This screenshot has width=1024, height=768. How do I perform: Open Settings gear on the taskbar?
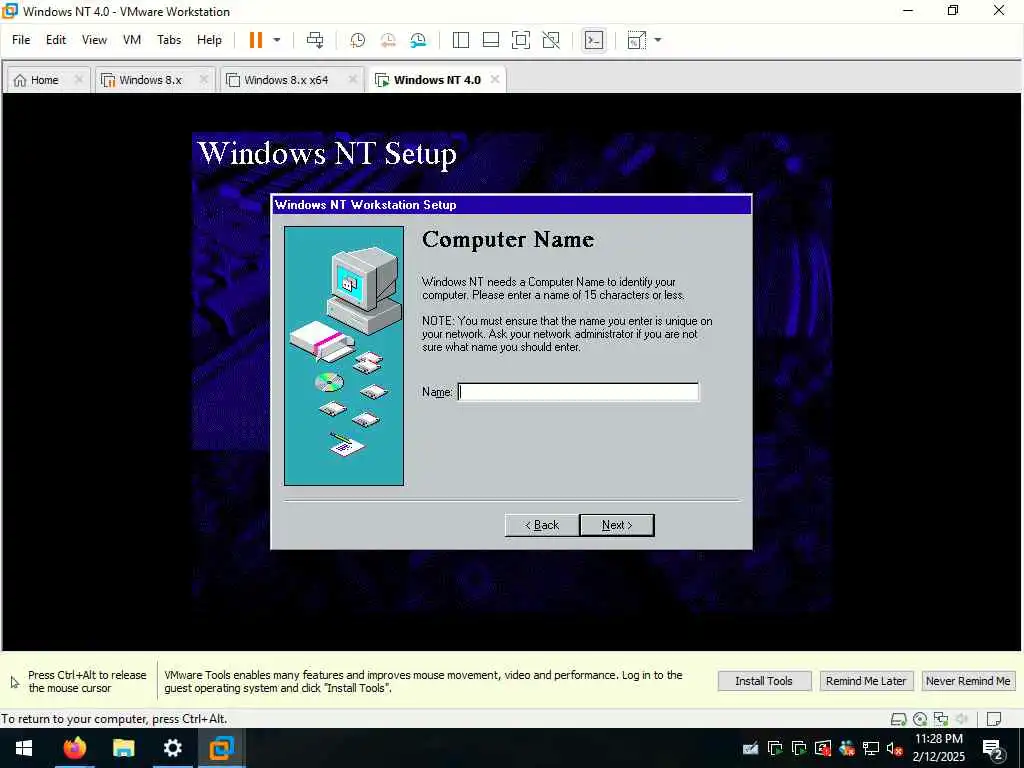tap(172, 748)
